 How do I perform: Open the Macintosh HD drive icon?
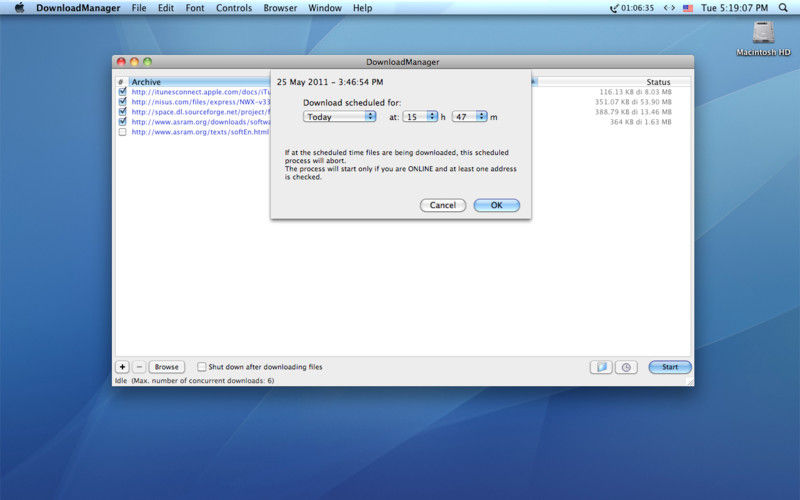coord(763,38)
